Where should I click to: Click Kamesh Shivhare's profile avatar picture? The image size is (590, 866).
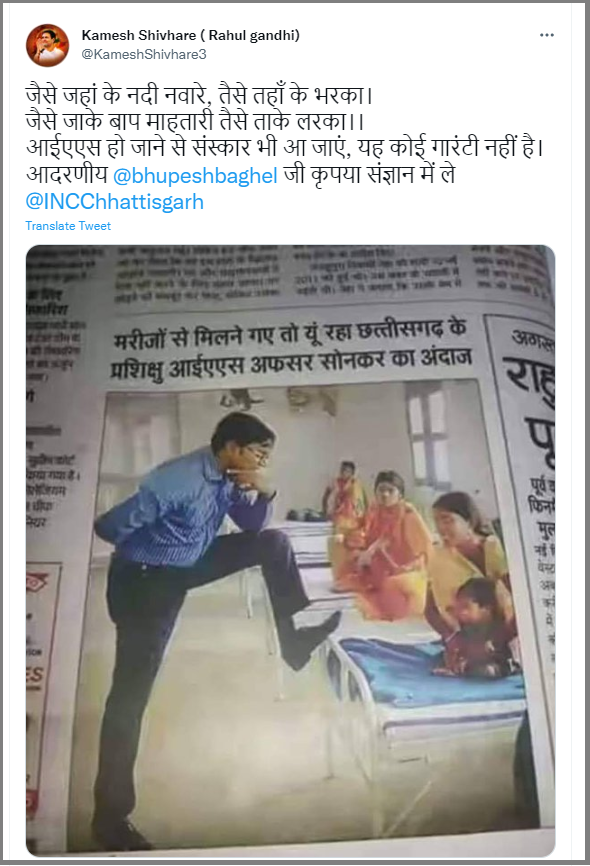(48, 45)
